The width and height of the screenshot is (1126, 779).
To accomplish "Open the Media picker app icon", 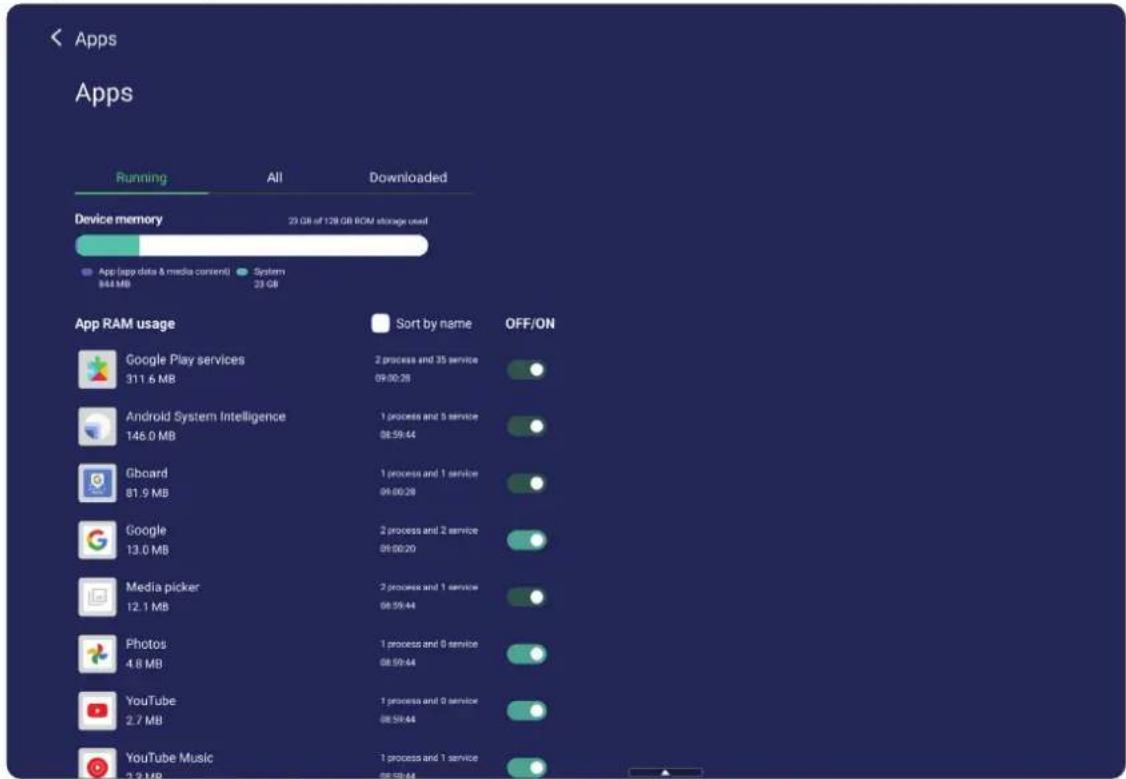I will pos(98,597).
